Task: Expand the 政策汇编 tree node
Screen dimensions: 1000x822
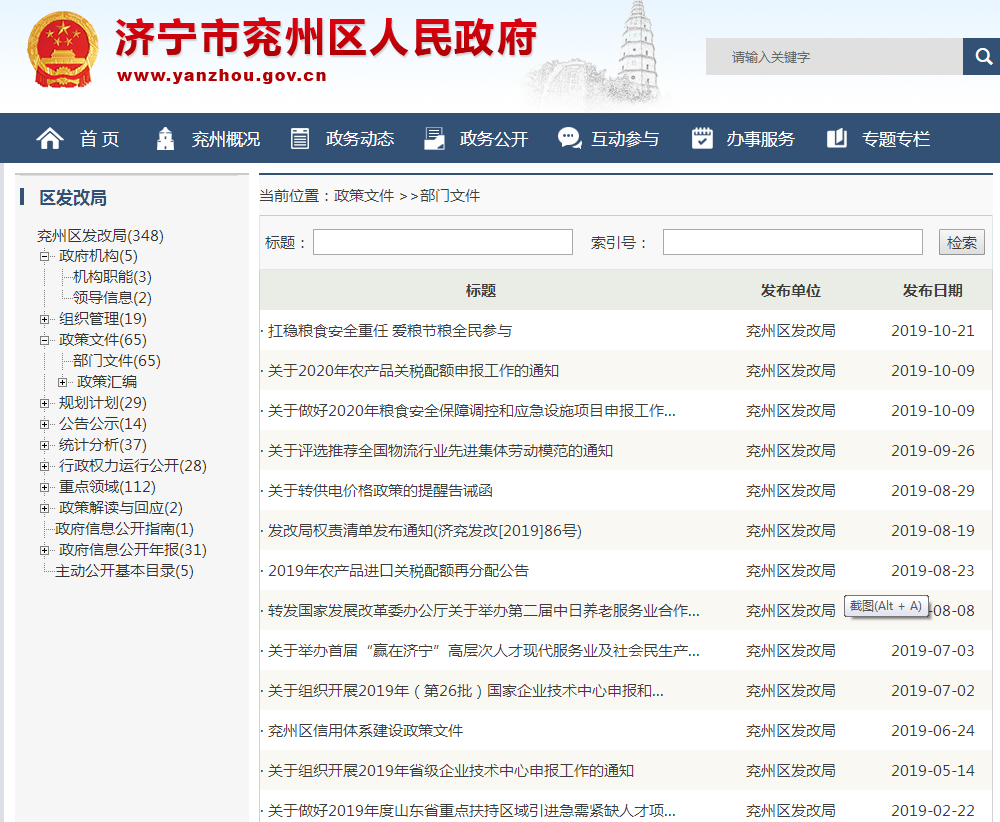Action: click(63, 382)
